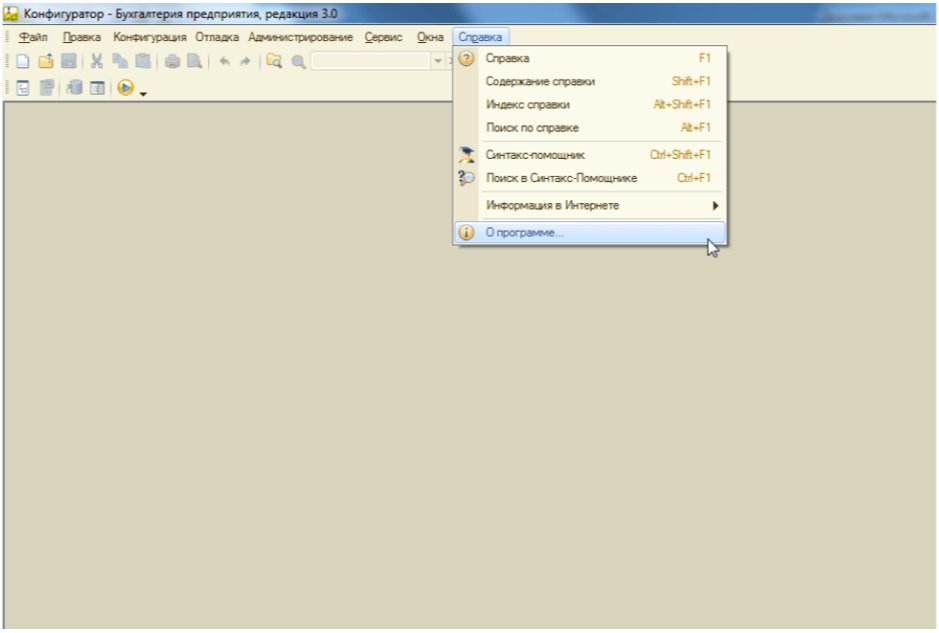The width and height of the screenshot is (939, 633).
Task: Select the Справка question mark icon
Action: (x=467, y=58)
